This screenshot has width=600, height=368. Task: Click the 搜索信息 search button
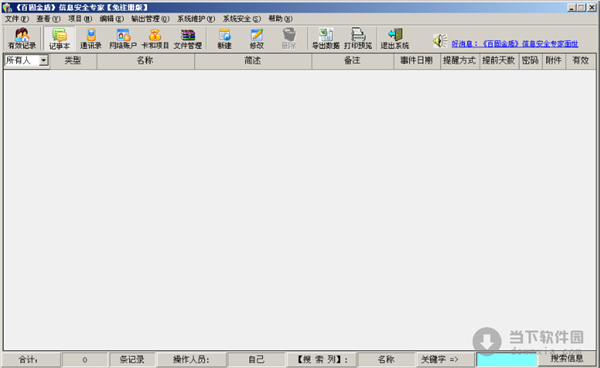[x=567, y=358]
